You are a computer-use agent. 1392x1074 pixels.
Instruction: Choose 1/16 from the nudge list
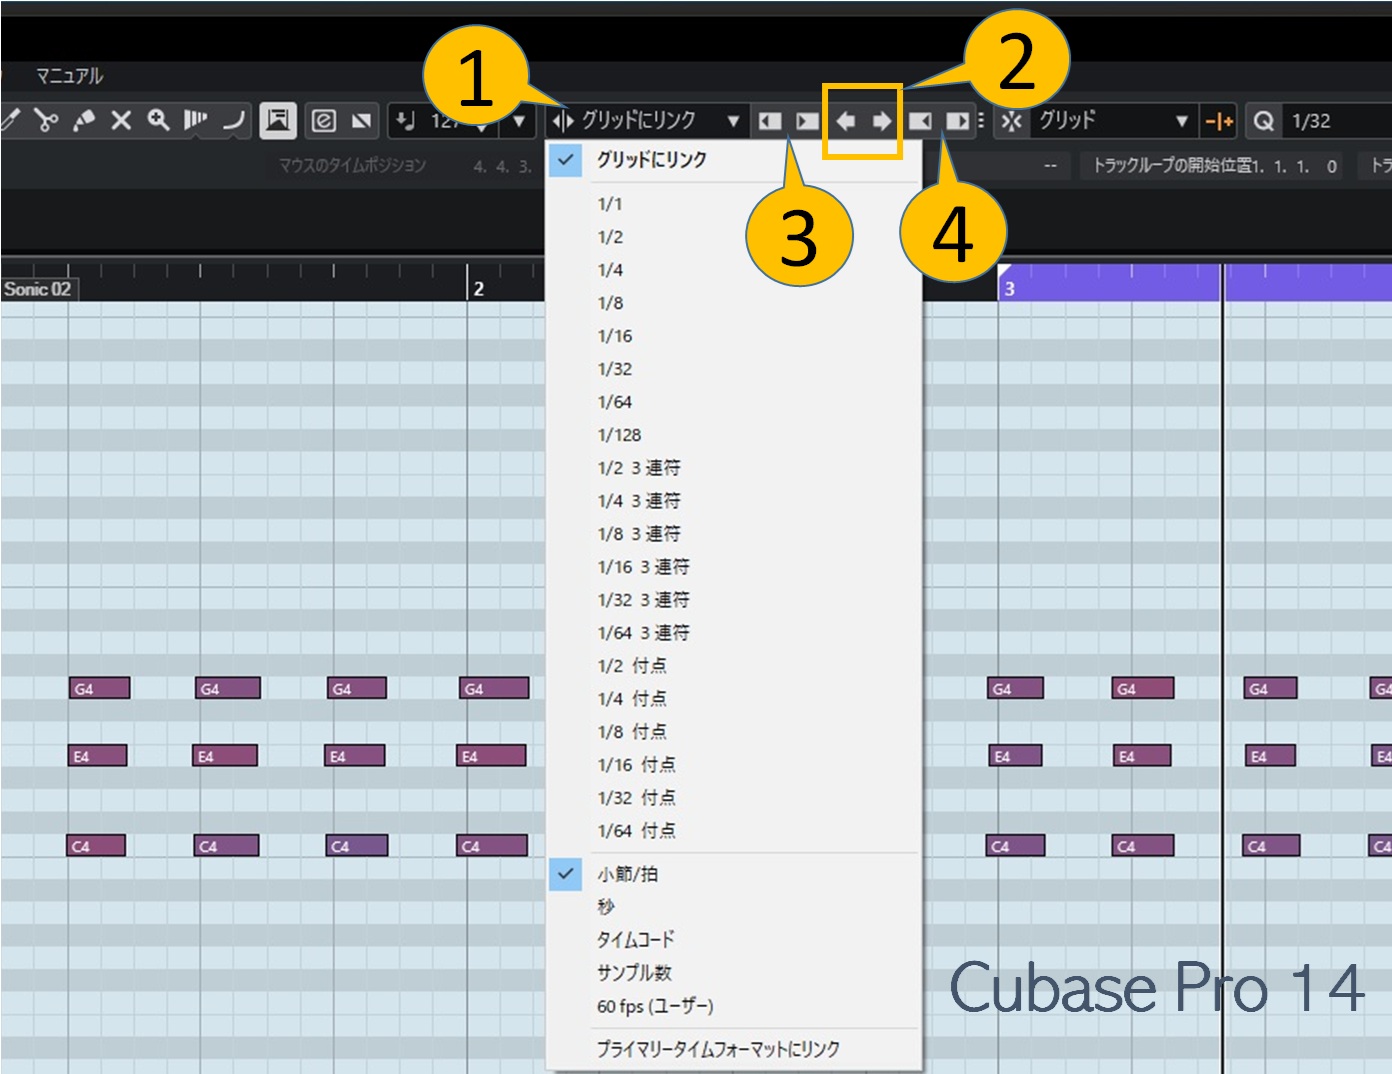(615, 336)
